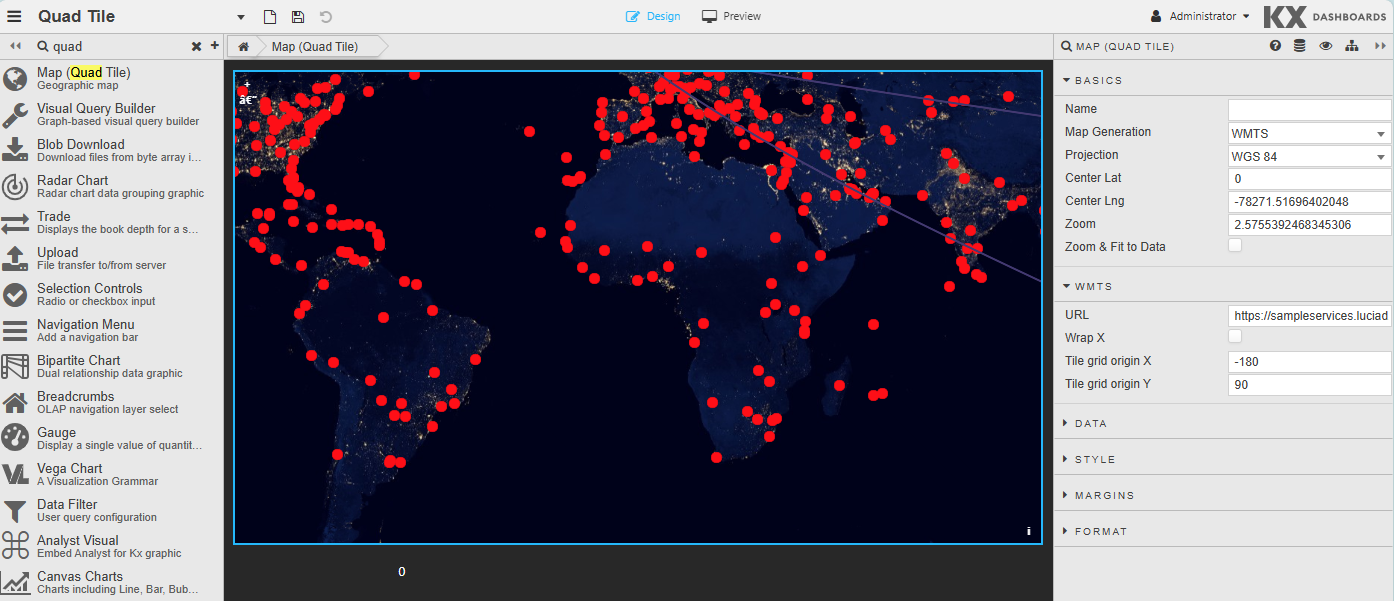Toggle the eye visibility icon in properties panel
1394x601 pixels.
1326,46
